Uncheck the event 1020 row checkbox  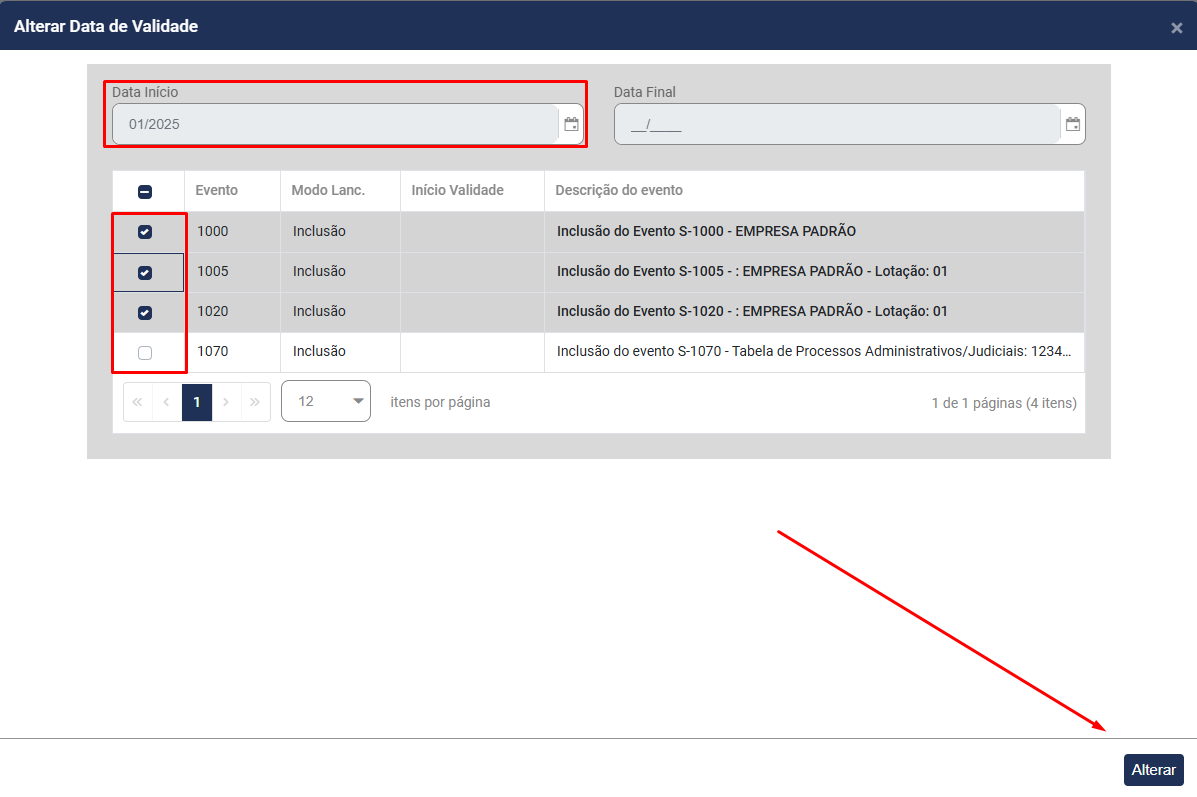tap(145, 312)
